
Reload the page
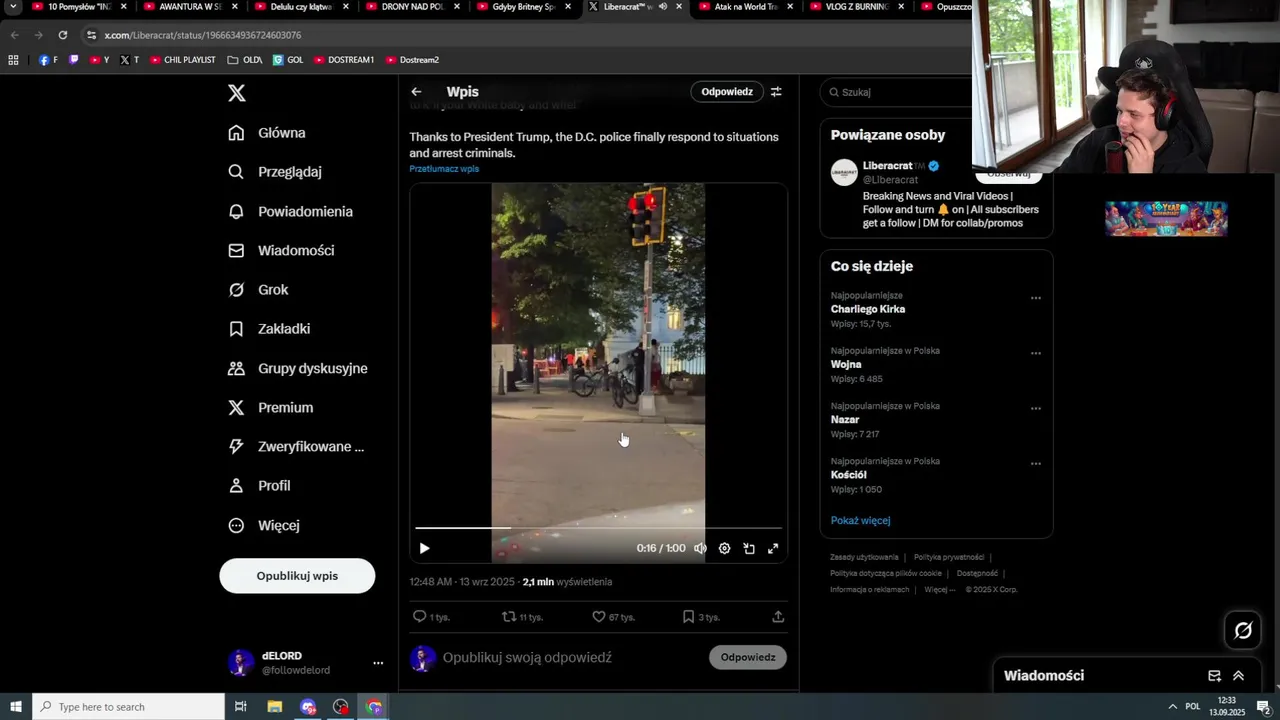pyautogui.click(x=63, y=35)
